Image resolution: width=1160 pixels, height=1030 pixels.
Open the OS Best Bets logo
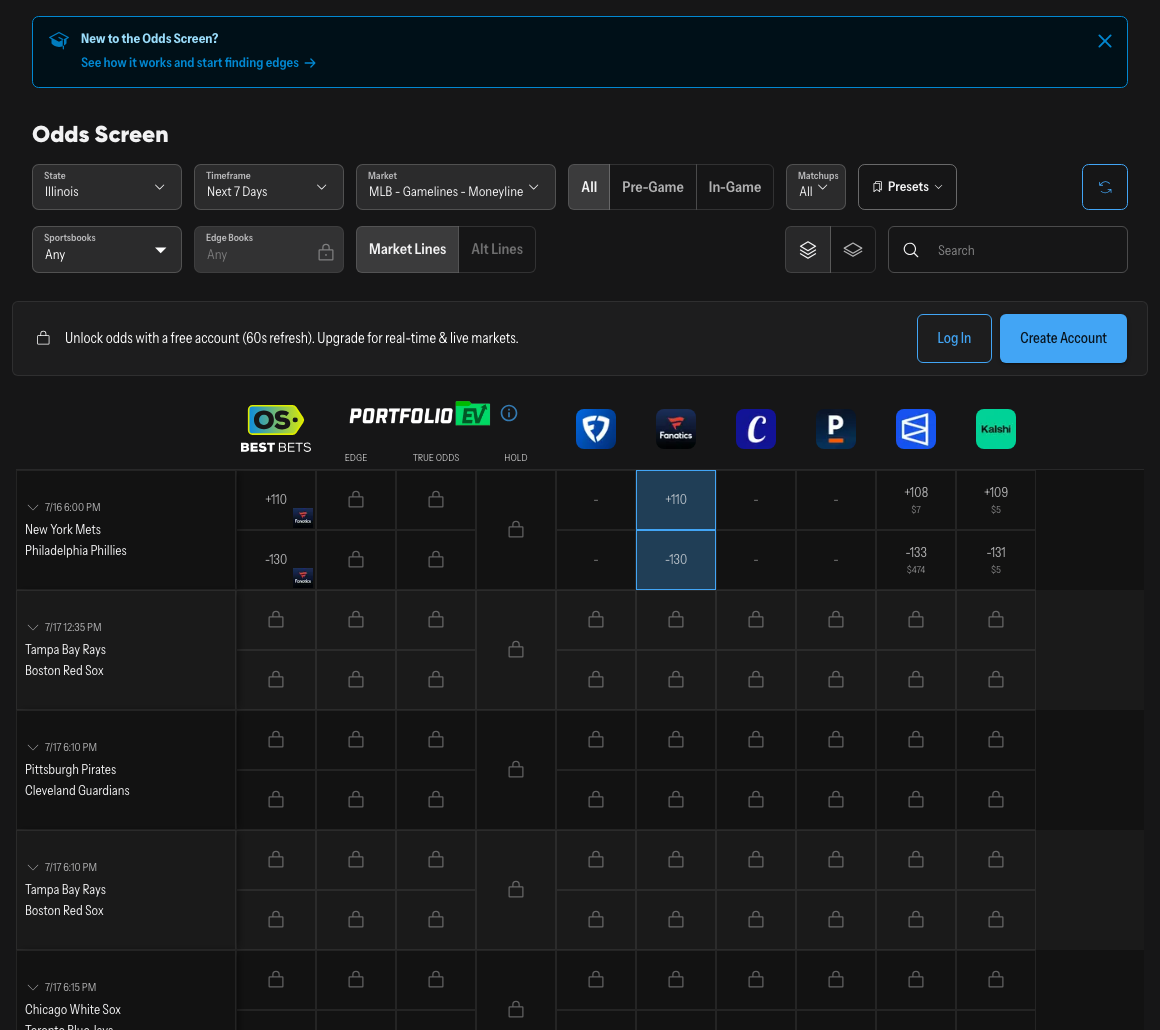coord(276,428)
